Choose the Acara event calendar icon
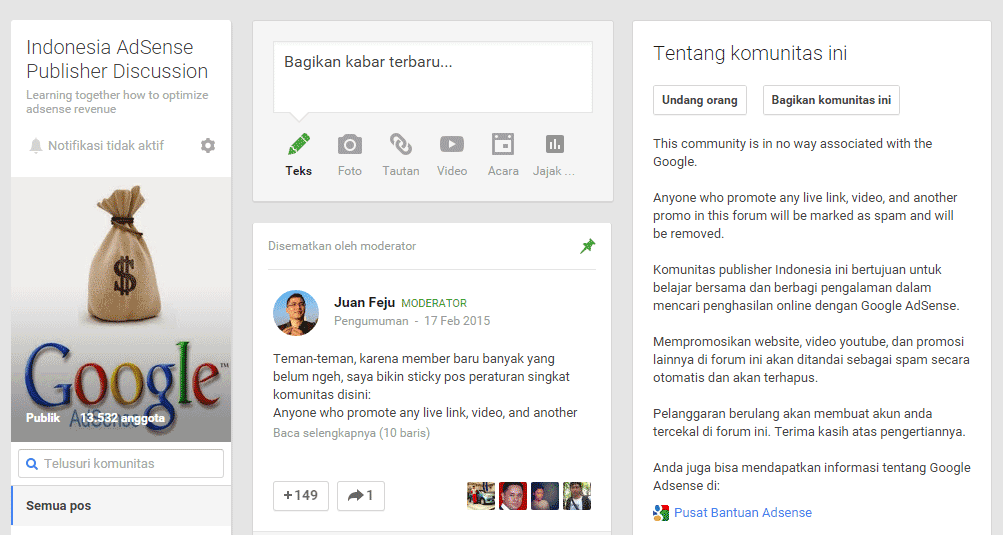This screenshot has width=1003, height=535. click(x=503, y=144)
